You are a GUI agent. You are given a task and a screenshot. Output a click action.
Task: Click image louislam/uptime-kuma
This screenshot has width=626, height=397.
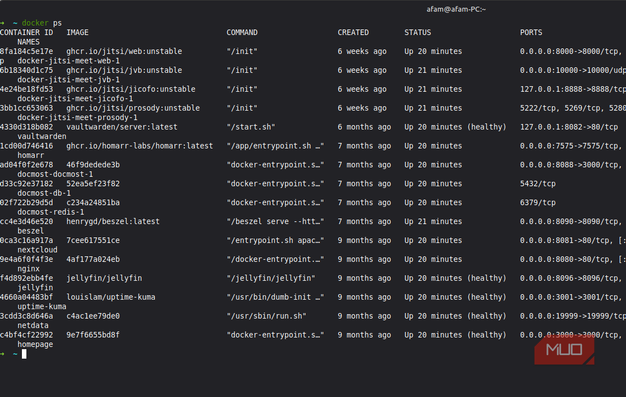(111, 297)
